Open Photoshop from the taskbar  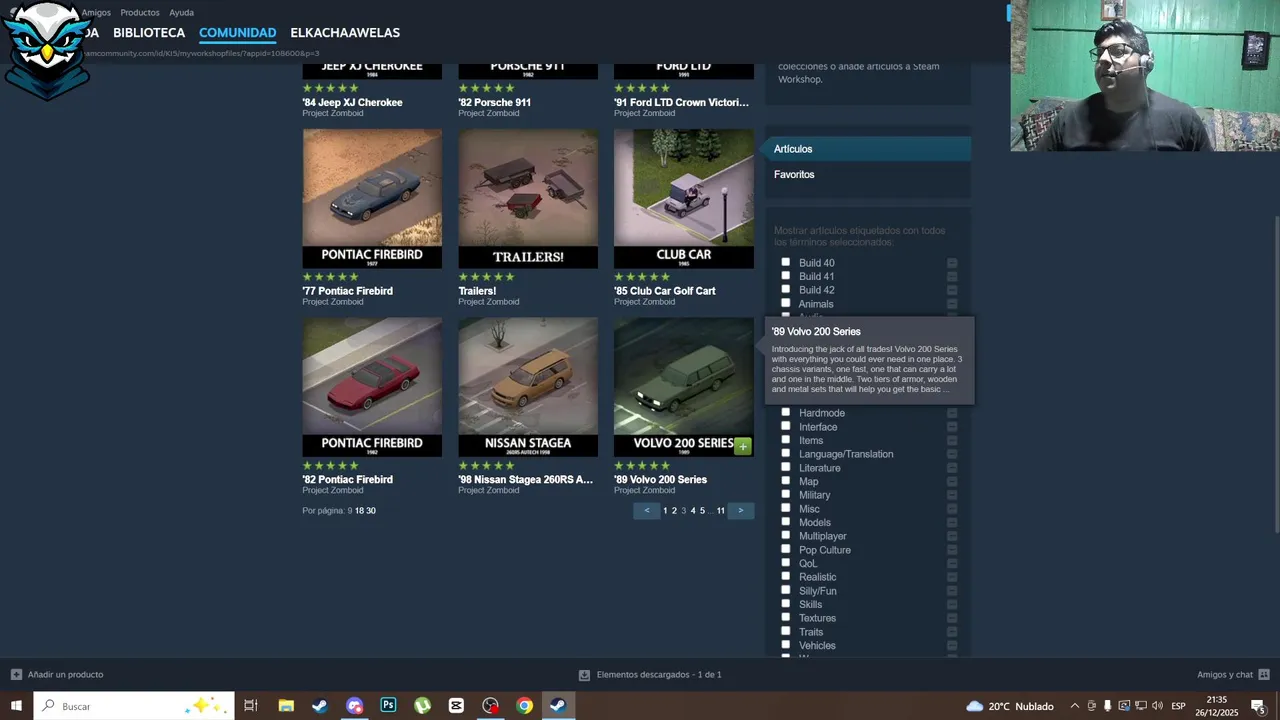pos(388,706)
